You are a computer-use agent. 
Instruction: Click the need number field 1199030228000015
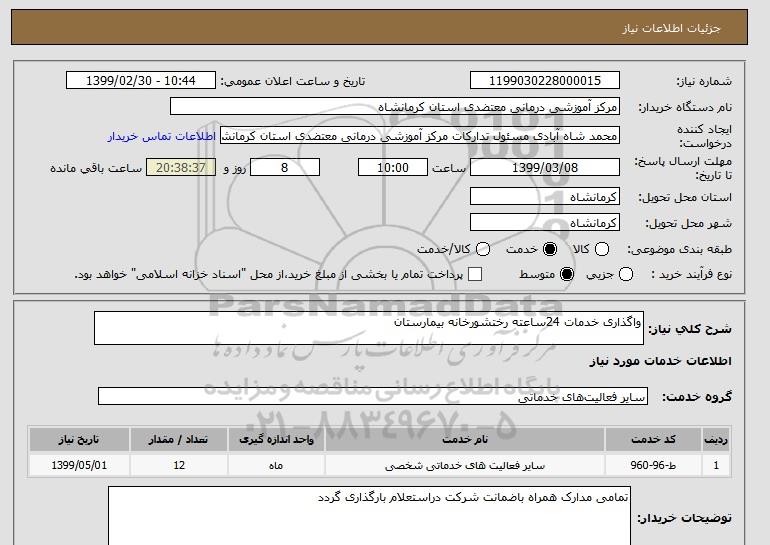pos(545,81)
